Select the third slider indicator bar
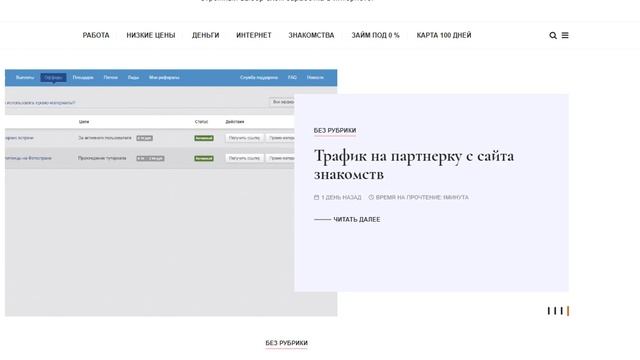The width and height of the screenshot is (640, 360). (x=562, y=311)
